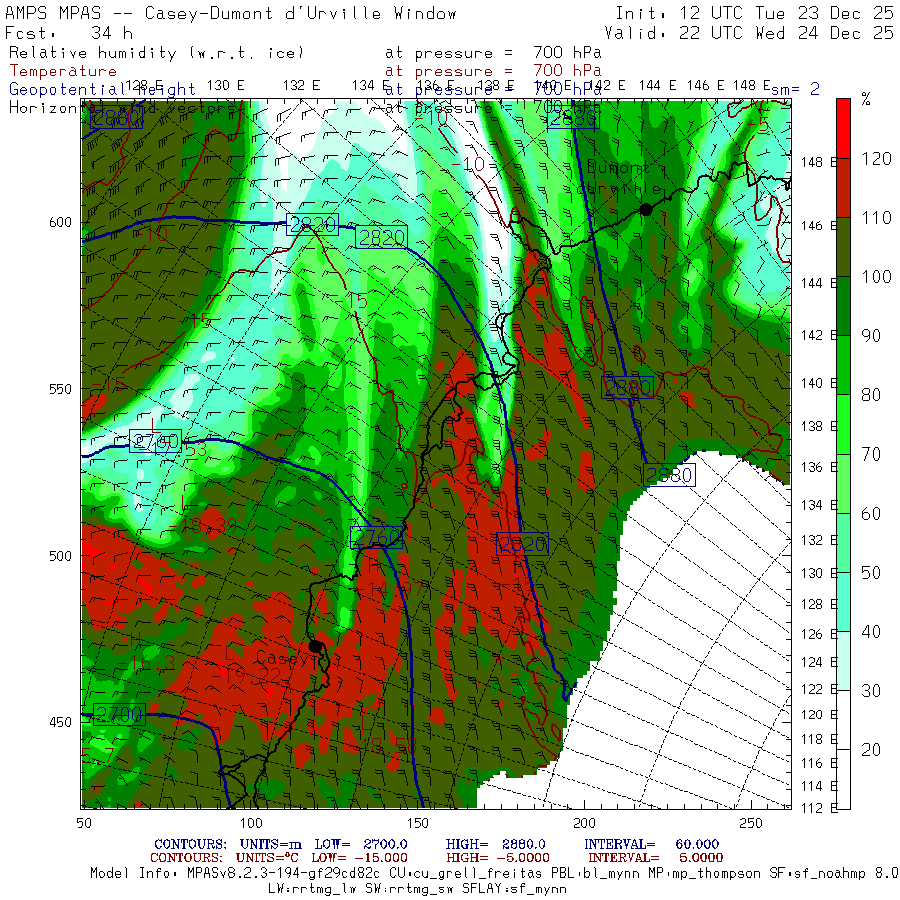900x900 pixels.
Task: Click the x-axis tick label '150'
Action: click(x=418, y=823)
